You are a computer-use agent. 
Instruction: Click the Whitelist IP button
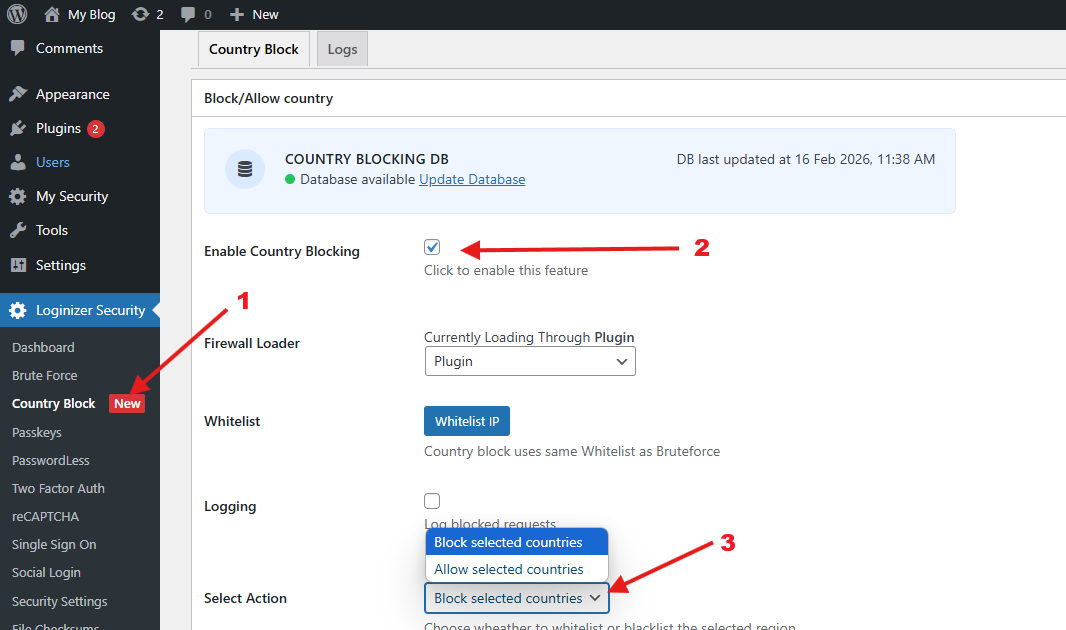(x=466, y=421)
